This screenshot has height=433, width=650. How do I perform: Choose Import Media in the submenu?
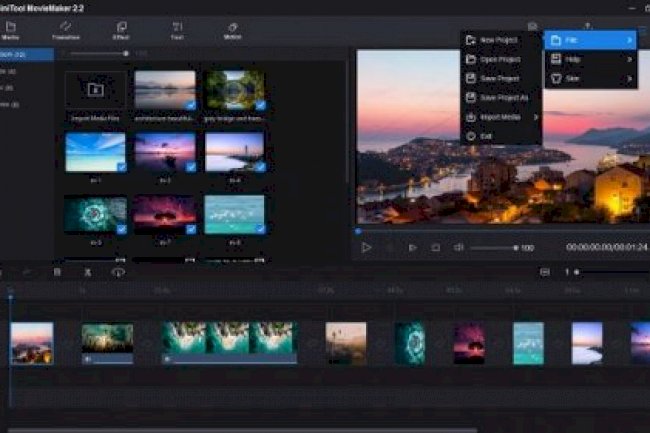click(x=501, y=117)
